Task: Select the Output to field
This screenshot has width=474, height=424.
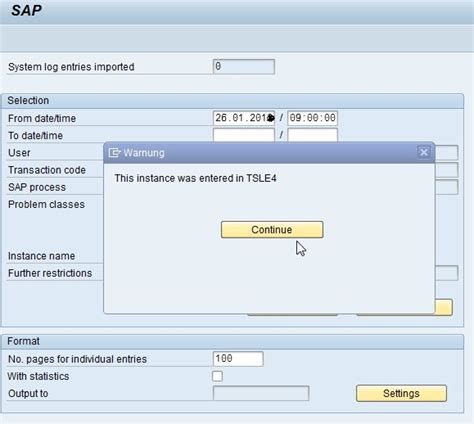Action: point(261,393)
